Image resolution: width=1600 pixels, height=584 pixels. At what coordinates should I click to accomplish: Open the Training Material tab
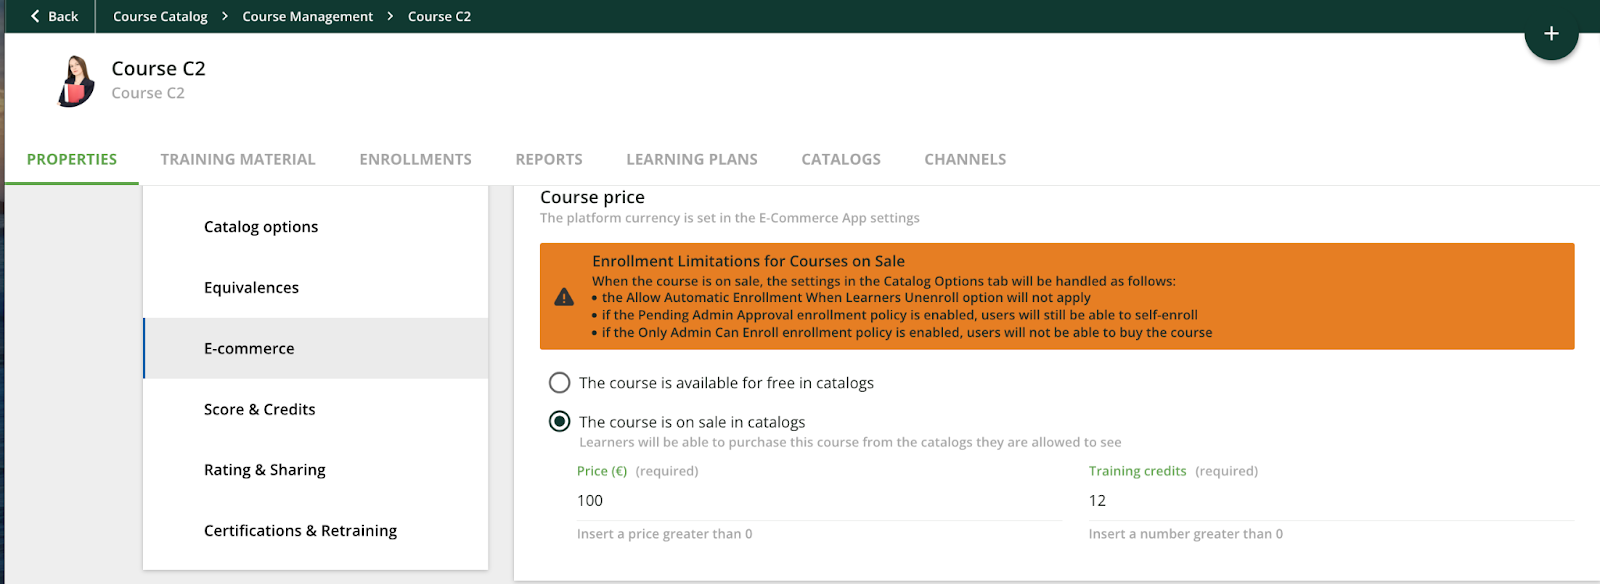(x=238, y=159)
